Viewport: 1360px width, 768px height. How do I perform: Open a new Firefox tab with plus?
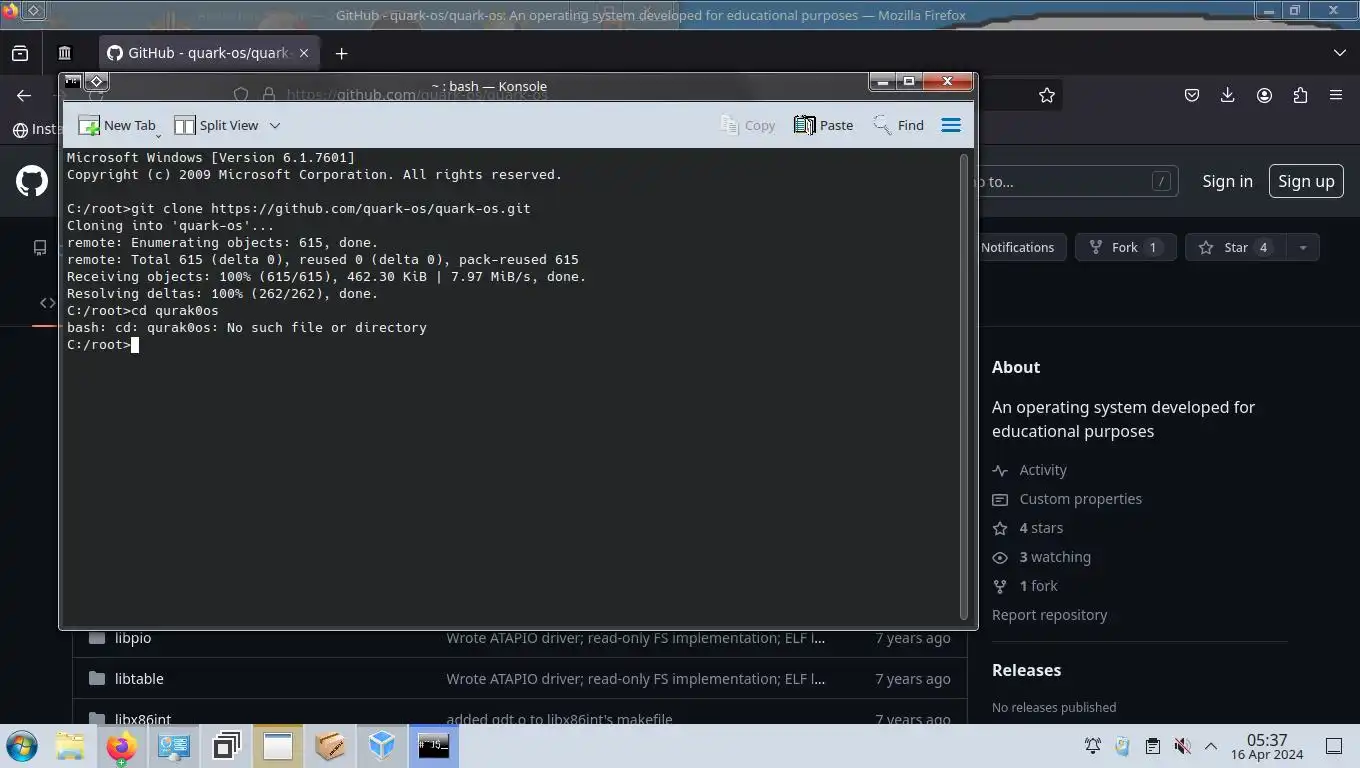pos(341,53)
